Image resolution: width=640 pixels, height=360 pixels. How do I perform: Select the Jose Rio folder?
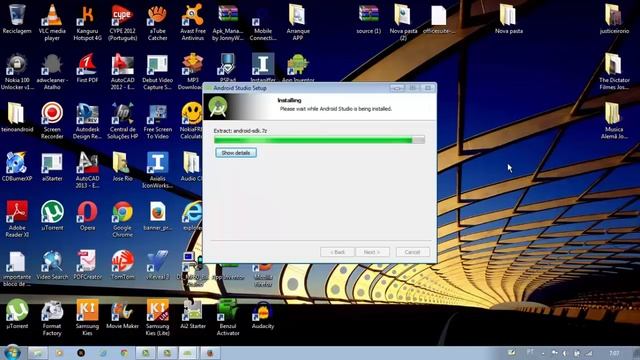[x=122, y=167]
